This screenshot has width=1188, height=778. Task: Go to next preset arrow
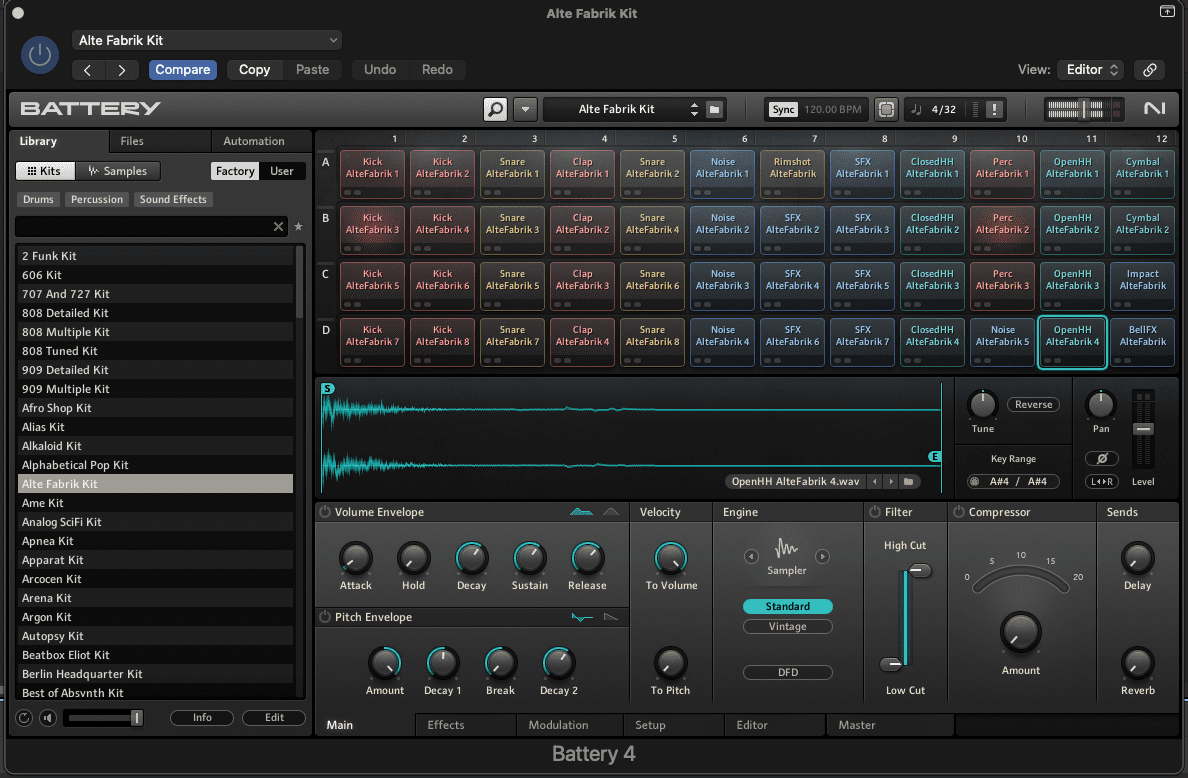coord(122,70)
